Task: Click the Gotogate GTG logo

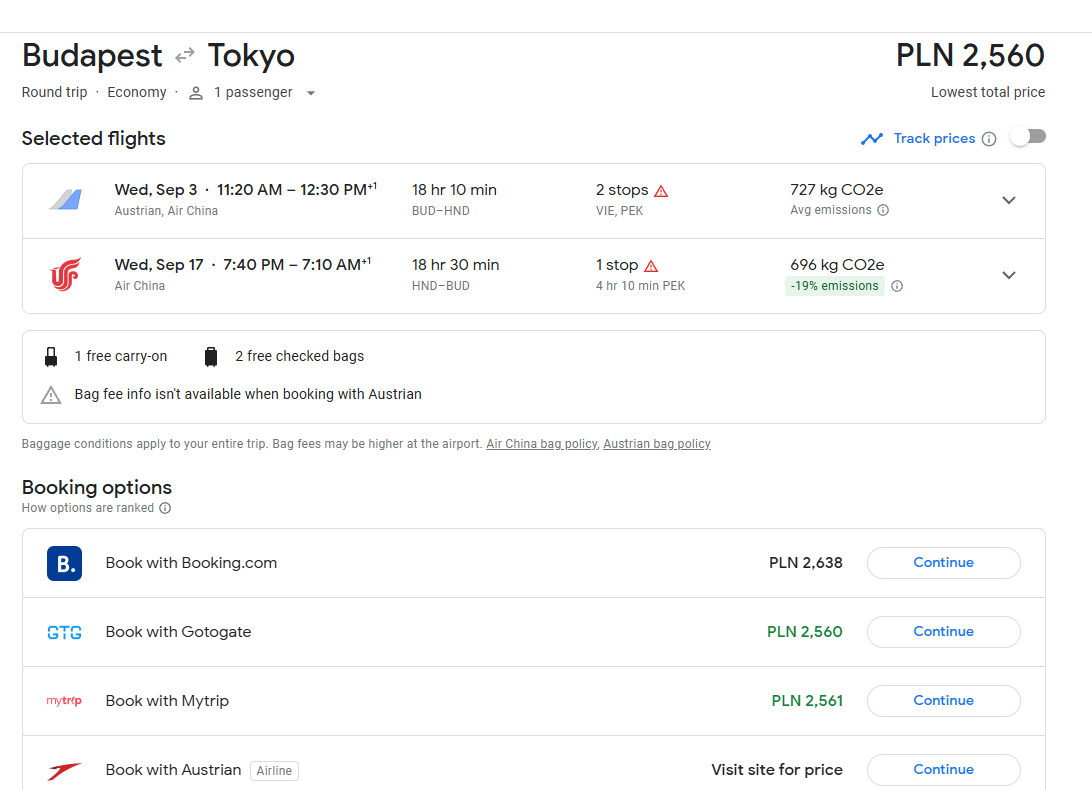Action: coord(65,633)
